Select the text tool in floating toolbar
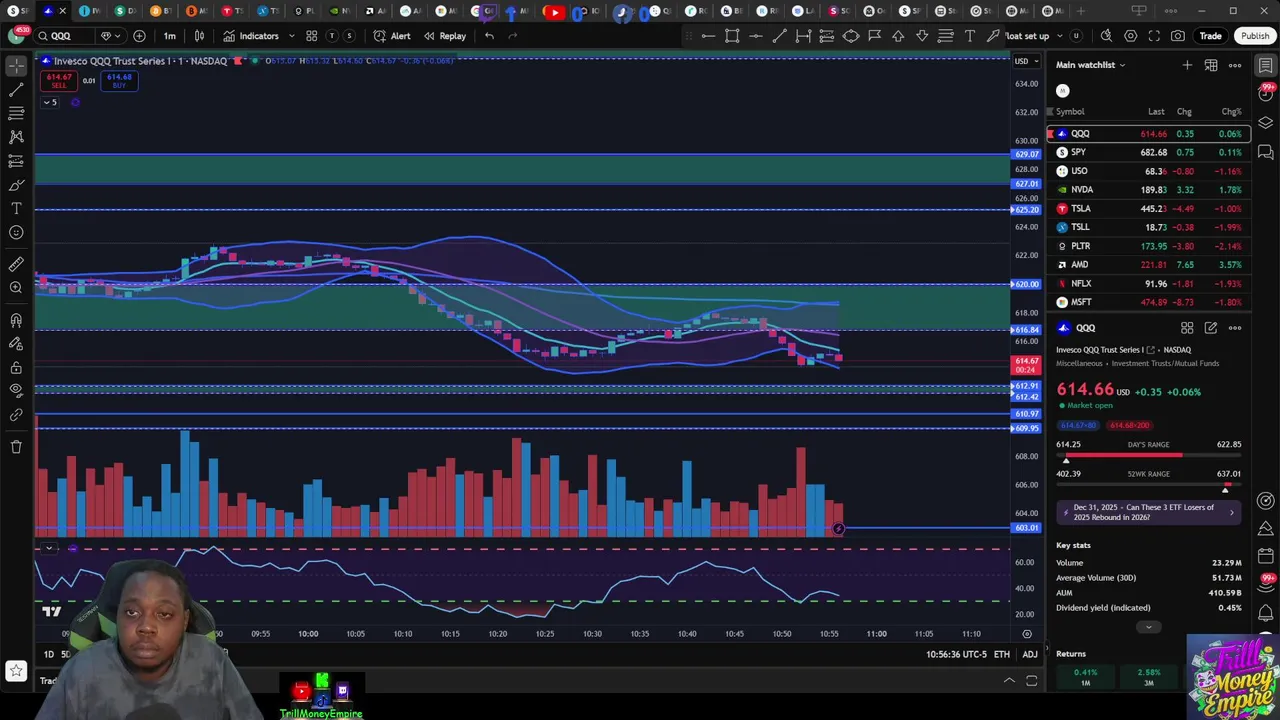The image size is (1280, 720). coord(970,36)
